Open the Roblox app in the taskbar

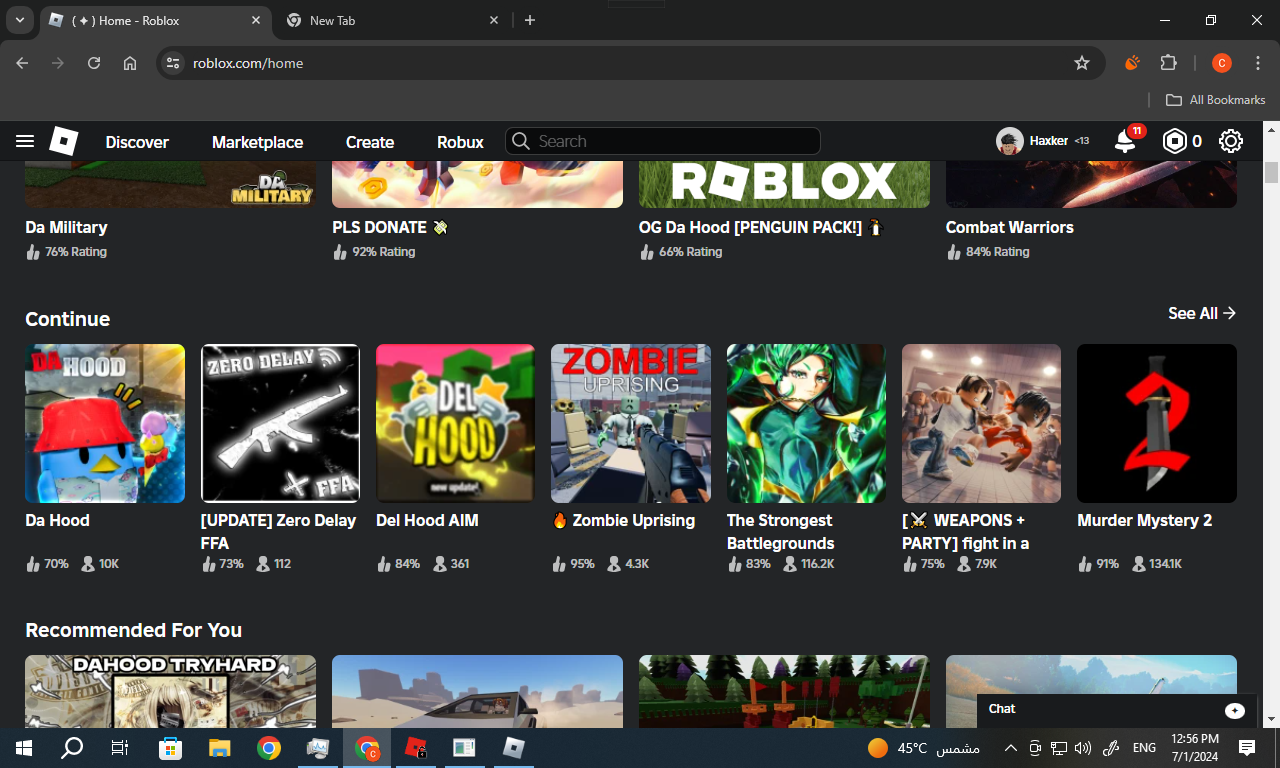point(514,747)
